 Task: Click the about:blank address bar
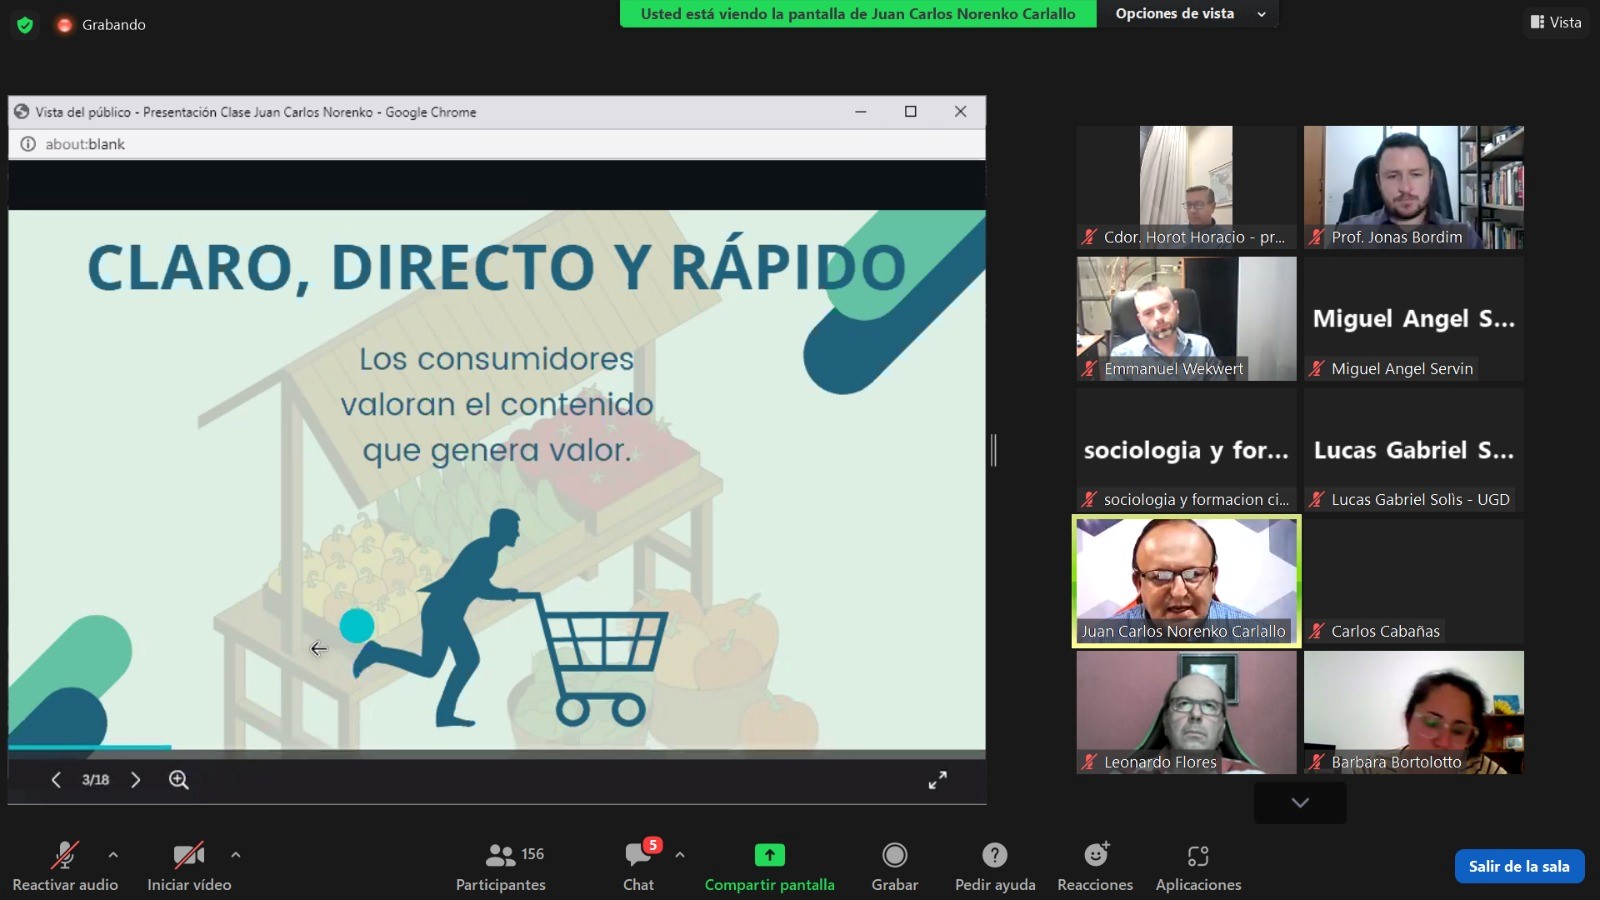point(497,144)
